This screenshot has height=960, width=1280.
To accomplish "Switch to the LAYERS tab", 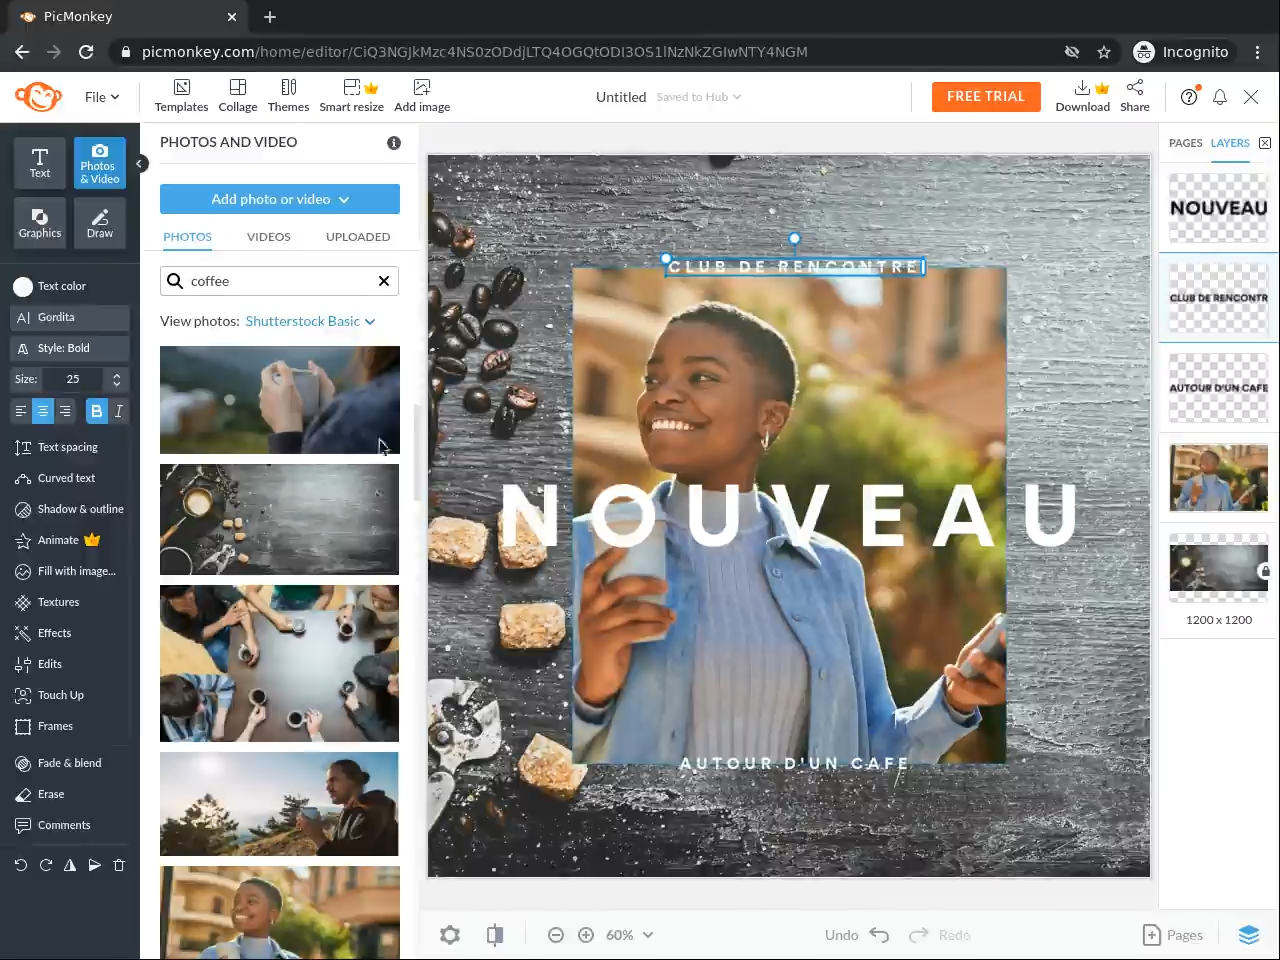I will (x=1230, y=143).
